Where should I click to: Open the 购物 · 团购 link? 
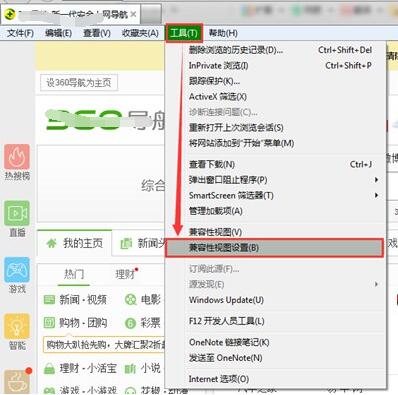pyautogui.click(x=83, y=323)
